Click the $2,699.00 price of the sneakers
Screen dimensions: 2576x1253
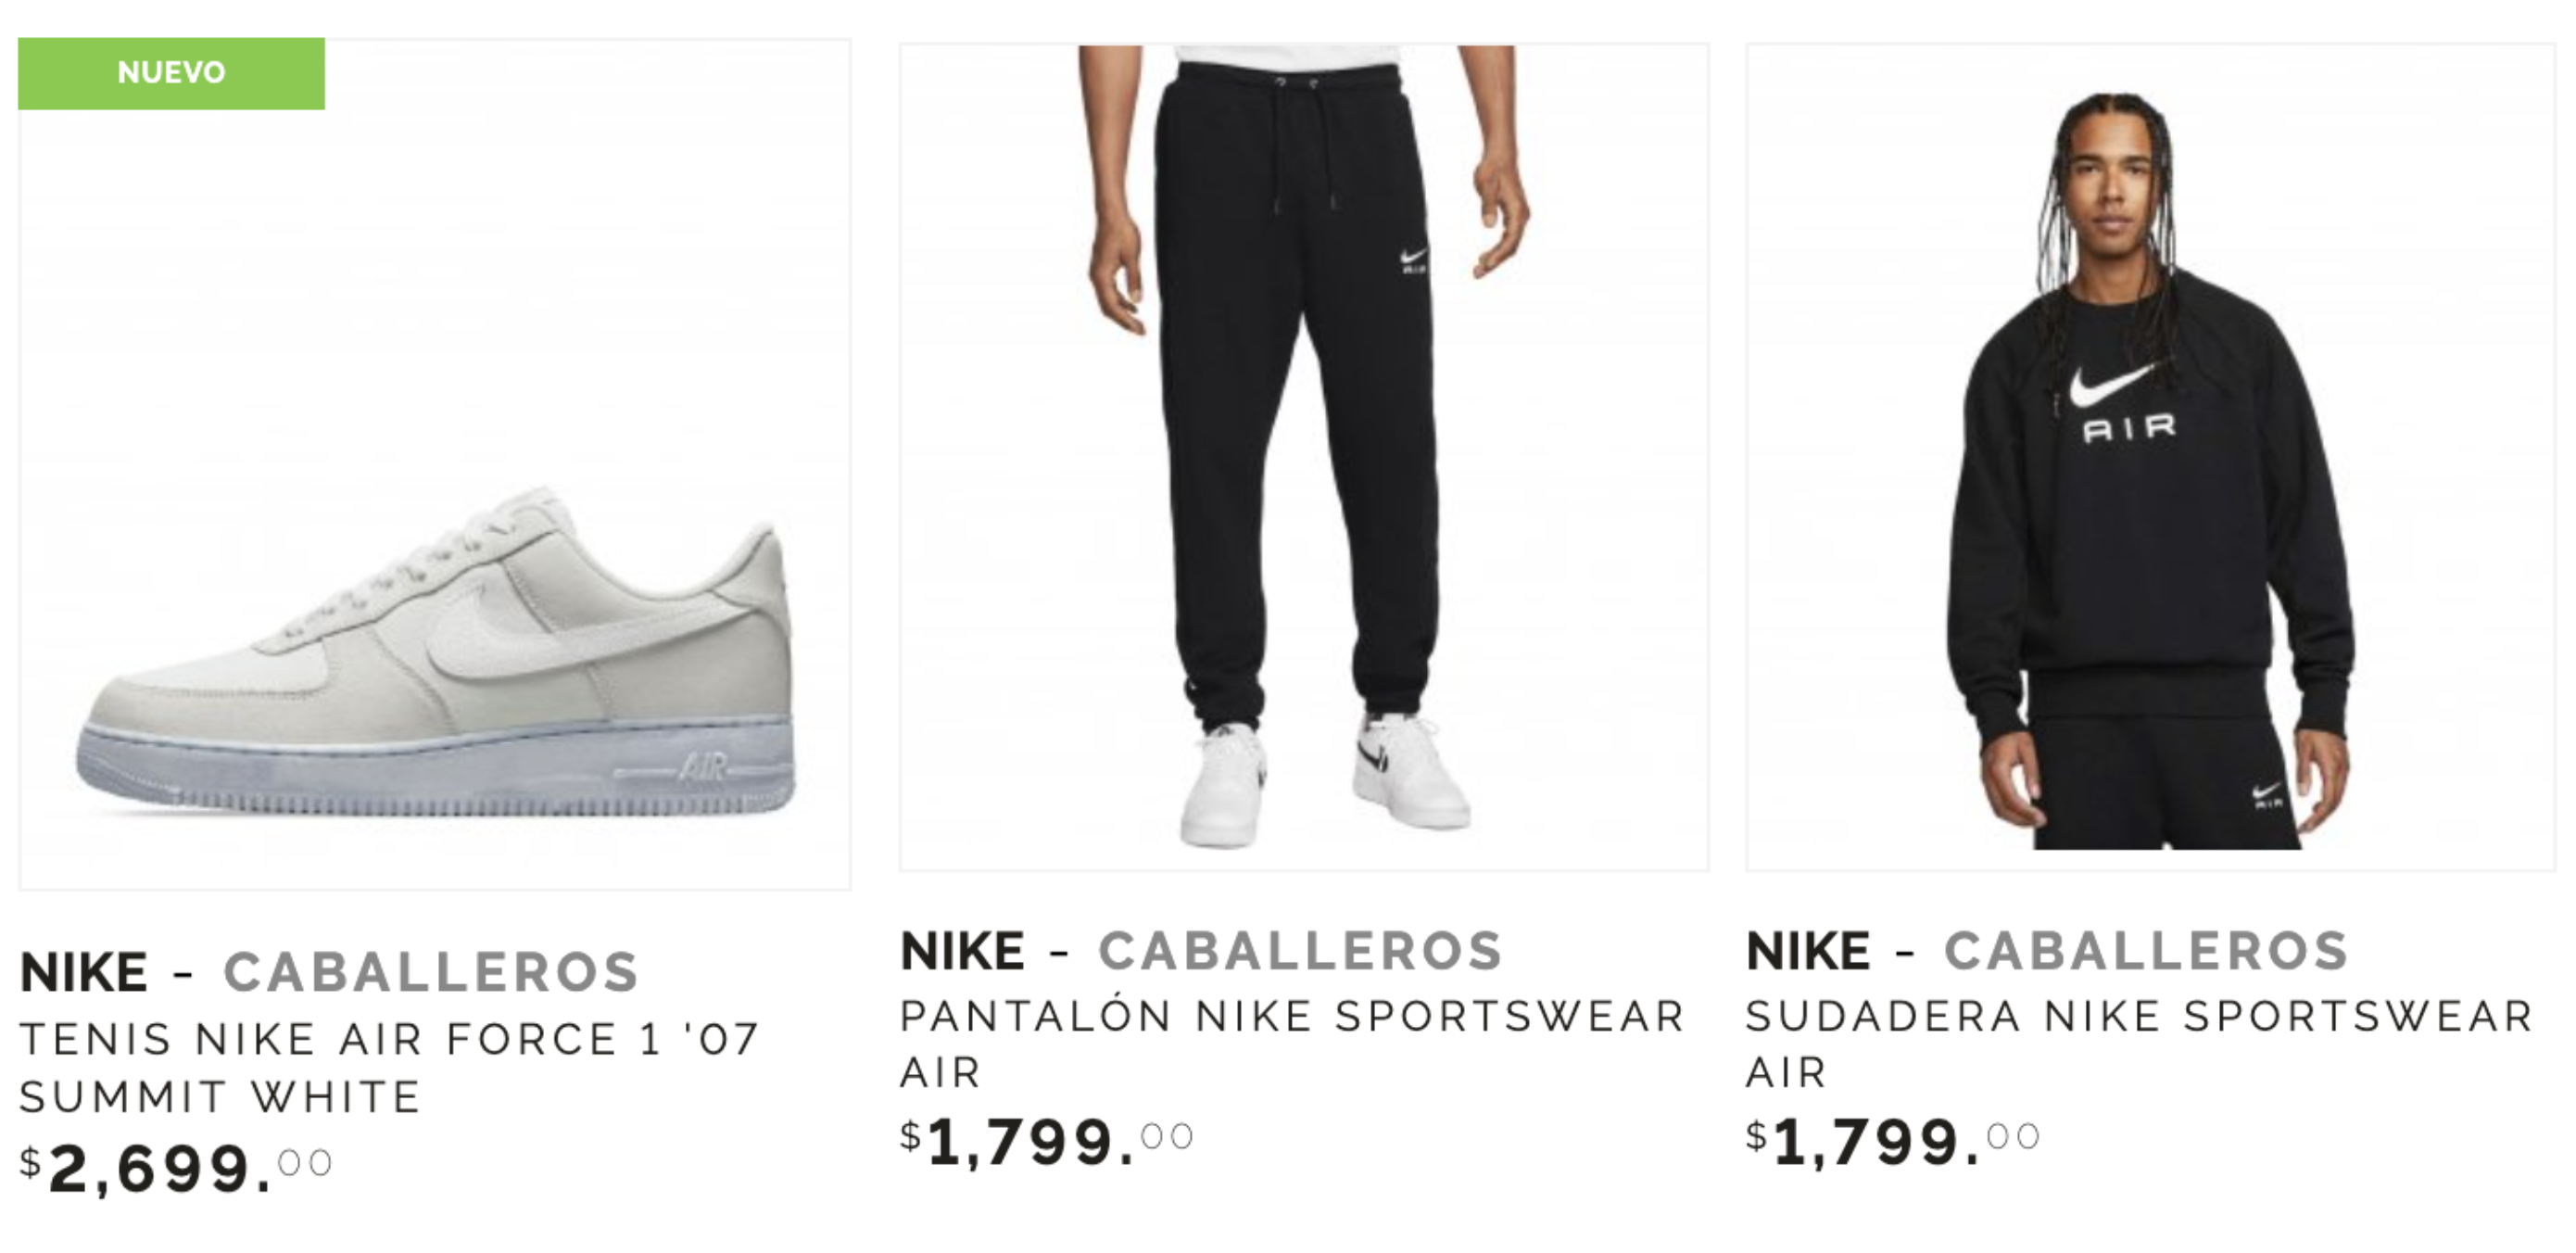coord(176,1167)
